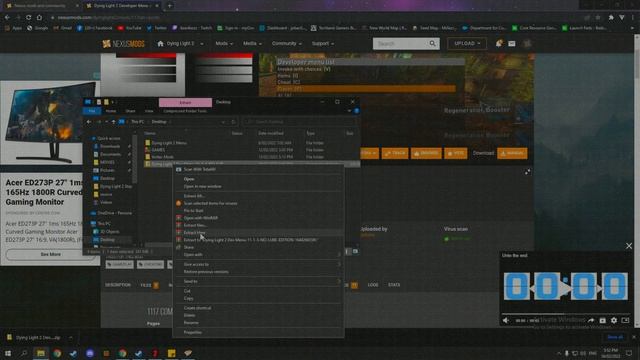
Task: Open Nexus messages envelope icon
Action: pos(511,44)
